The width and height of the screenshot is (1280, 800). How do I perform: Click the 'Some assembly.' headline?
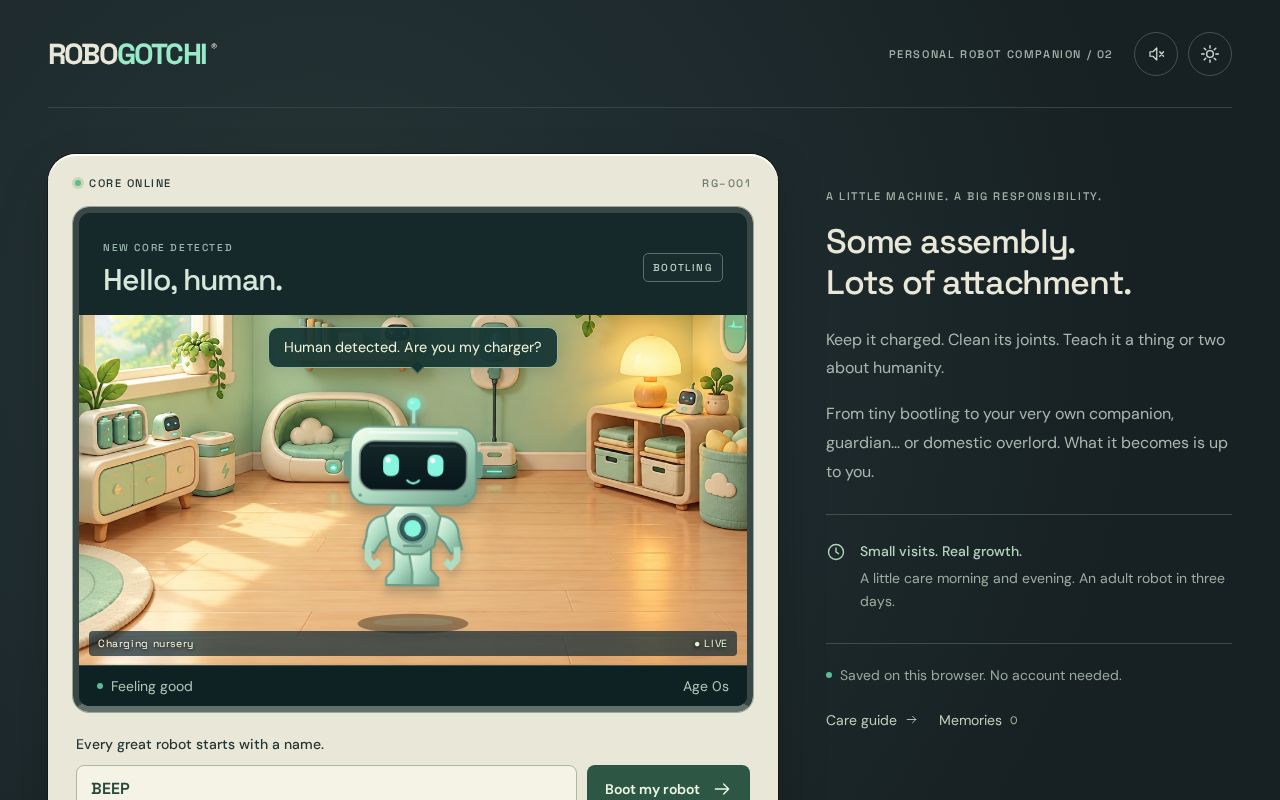[x=951, y=242]
